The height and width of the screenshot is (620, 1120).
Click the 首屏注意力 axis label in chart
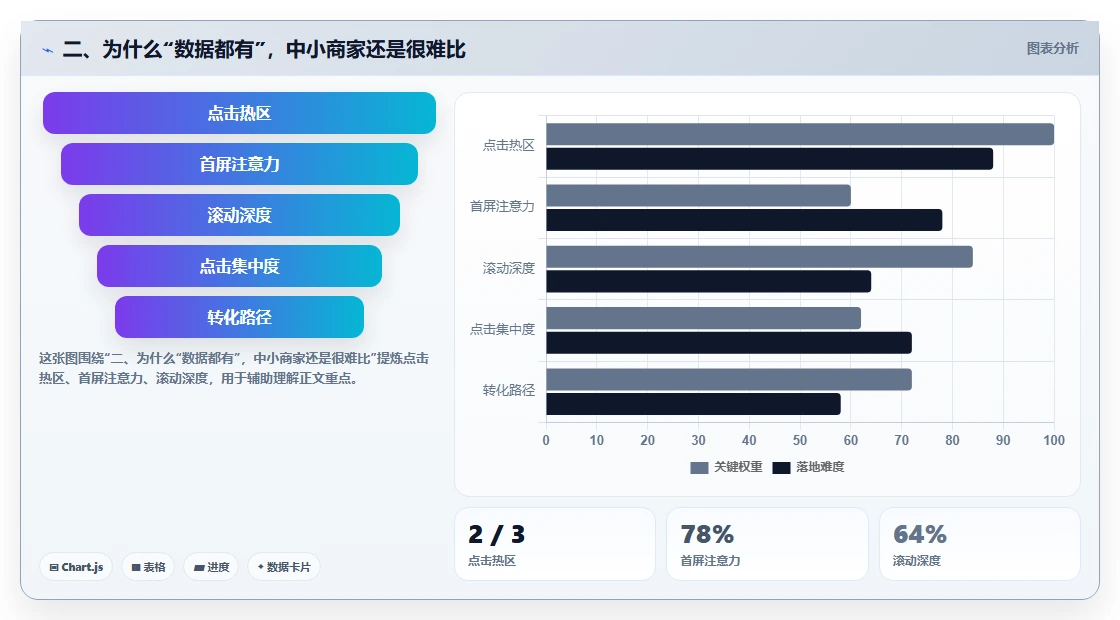pyautogui.click(x=502, y=206)
